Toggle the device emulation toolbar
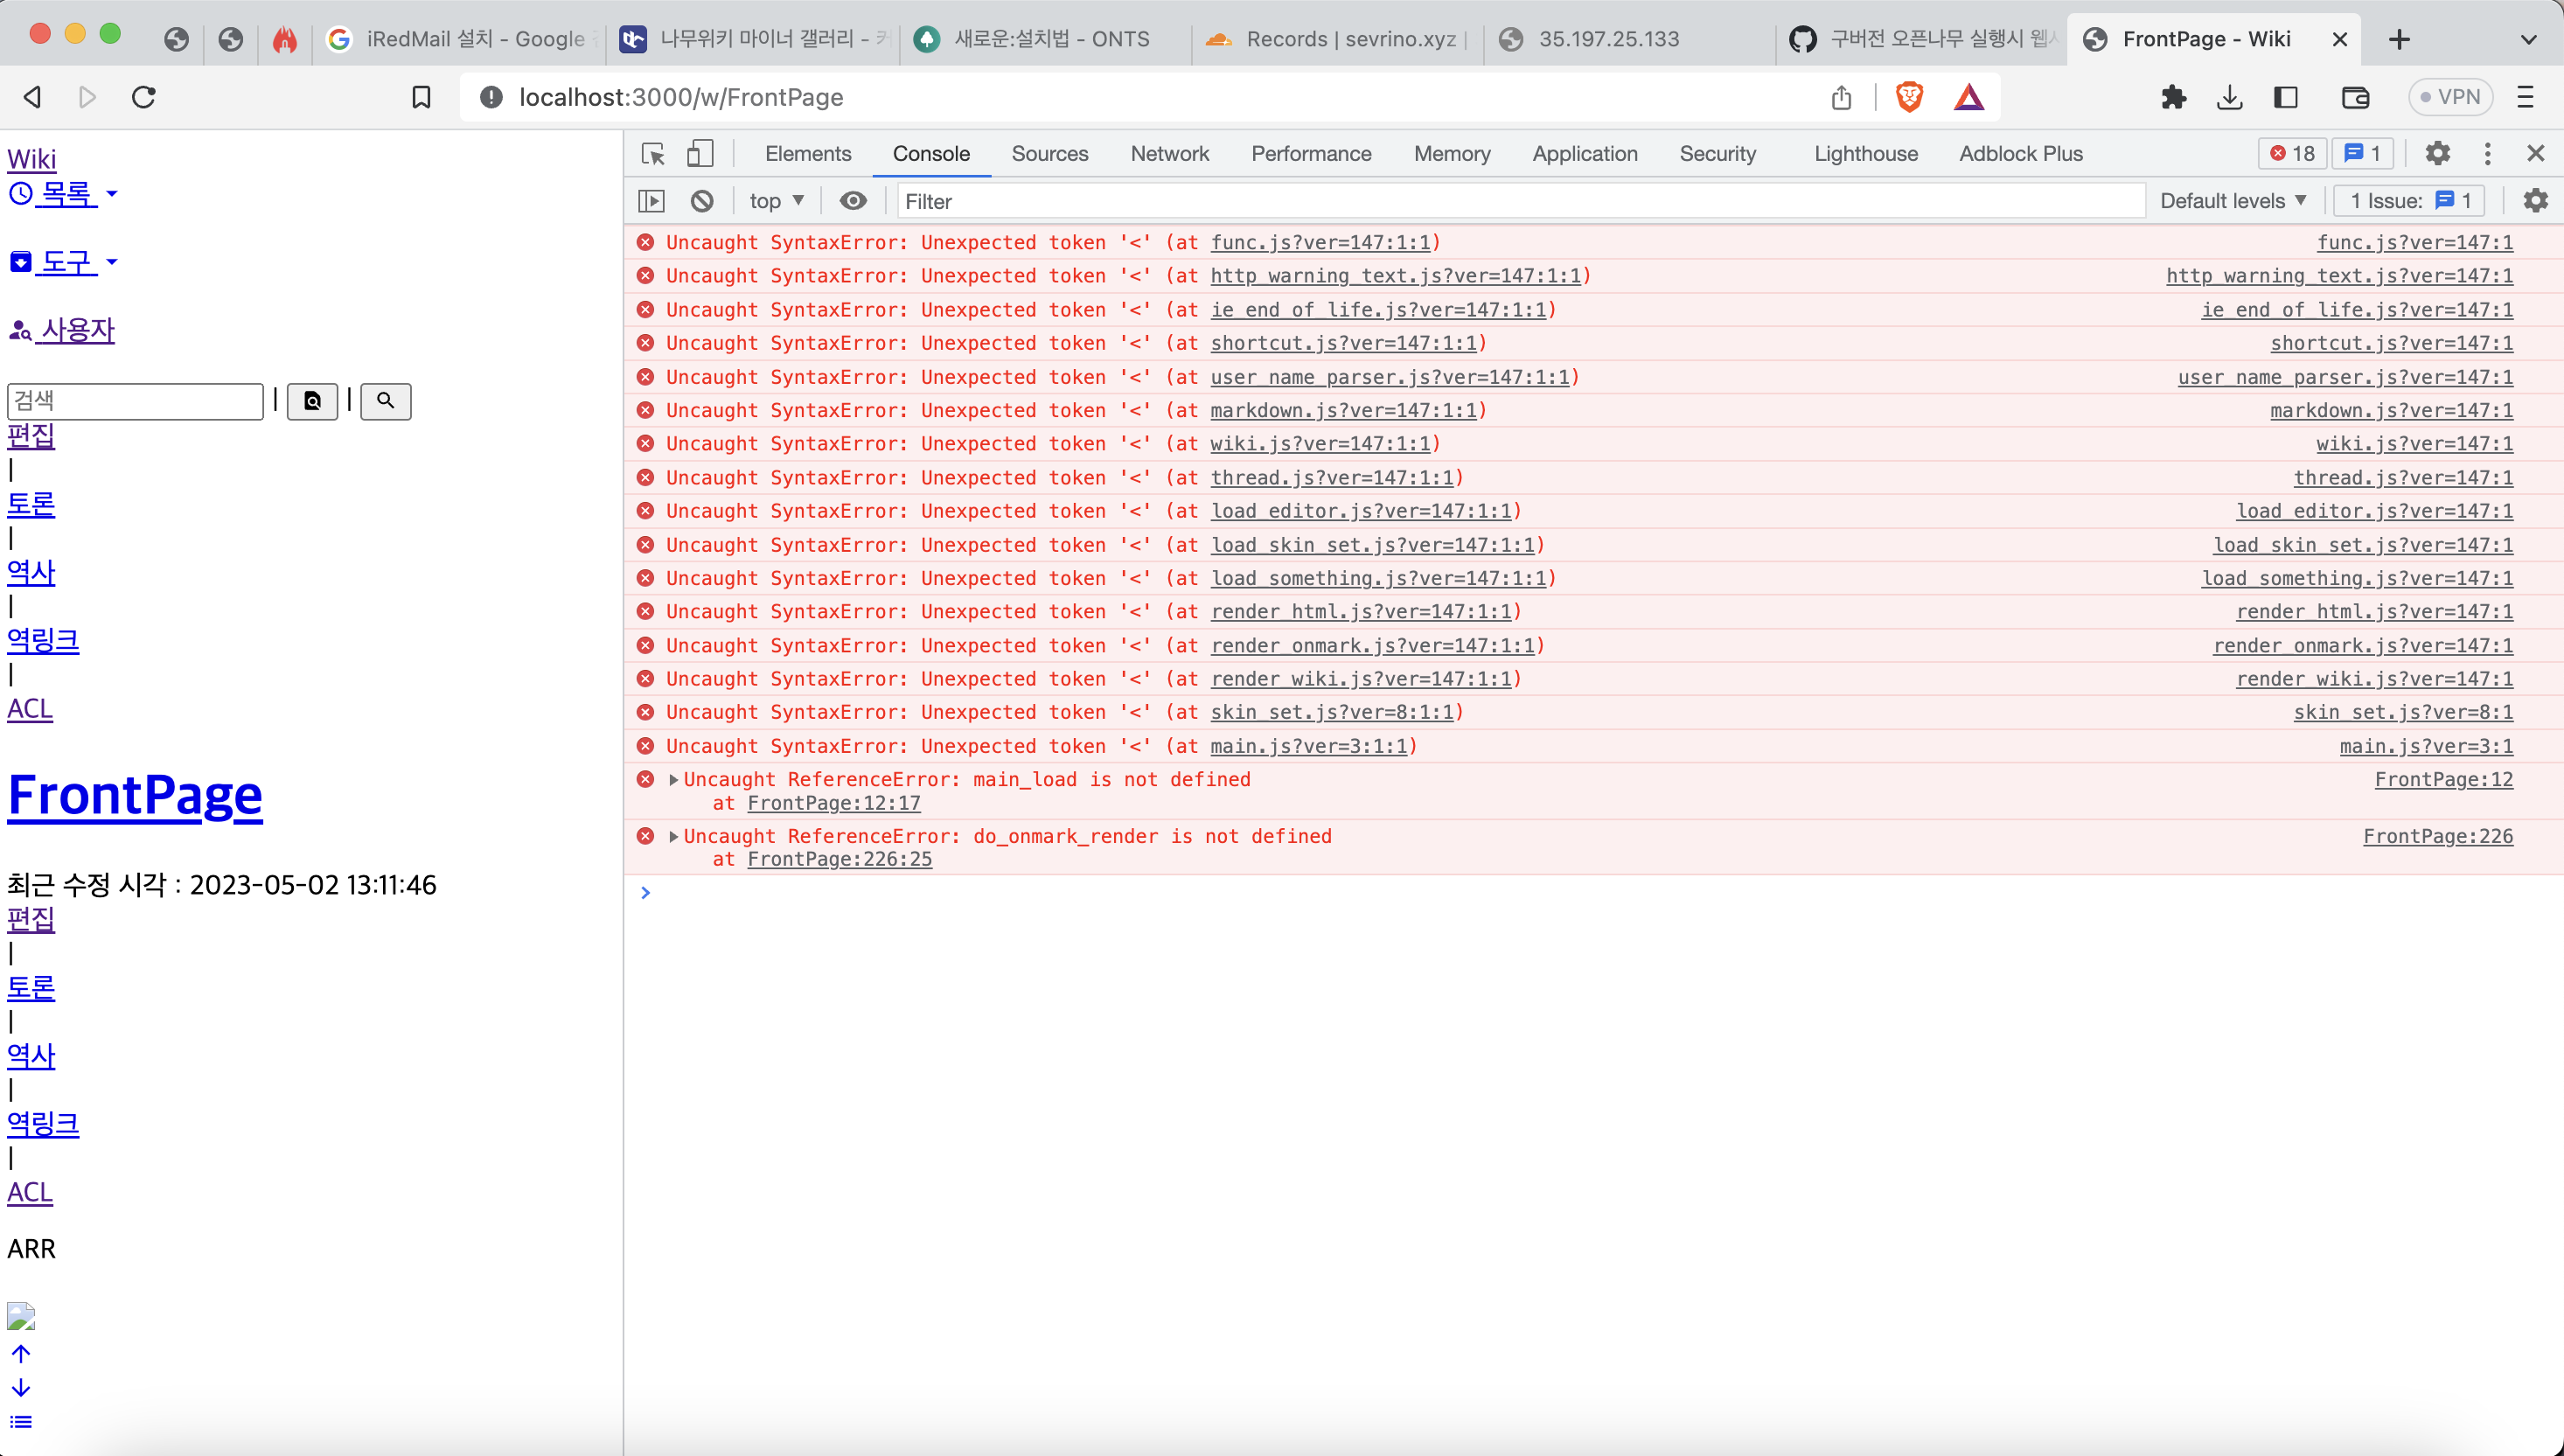 click(x=699, y=154)
